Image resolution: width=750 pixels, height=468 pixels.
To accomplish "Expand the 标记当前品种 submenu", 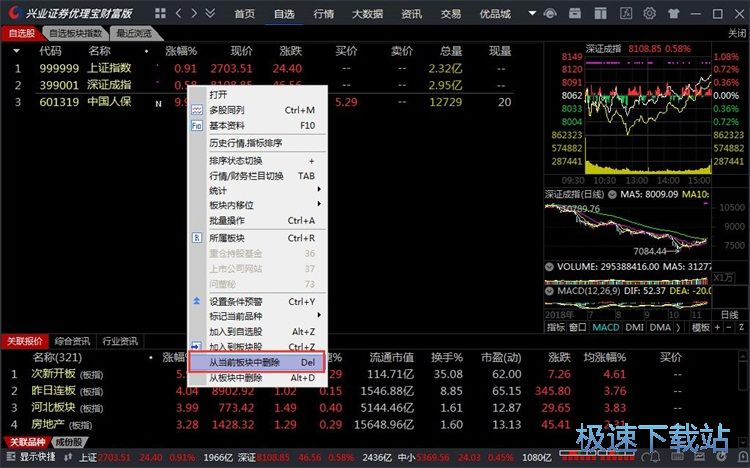I will (x=258, y=316).
